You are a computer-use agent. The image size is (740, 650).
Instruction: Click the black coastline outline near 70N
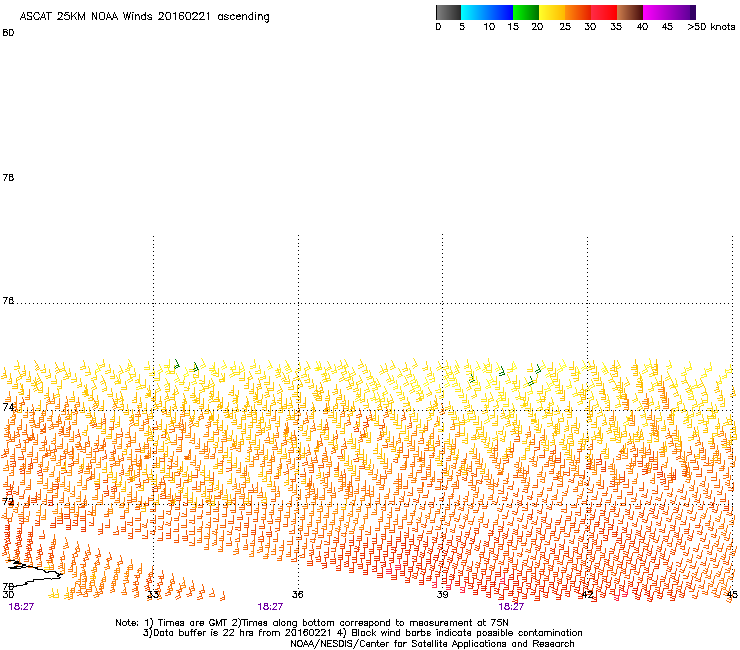tap(33, 572)
